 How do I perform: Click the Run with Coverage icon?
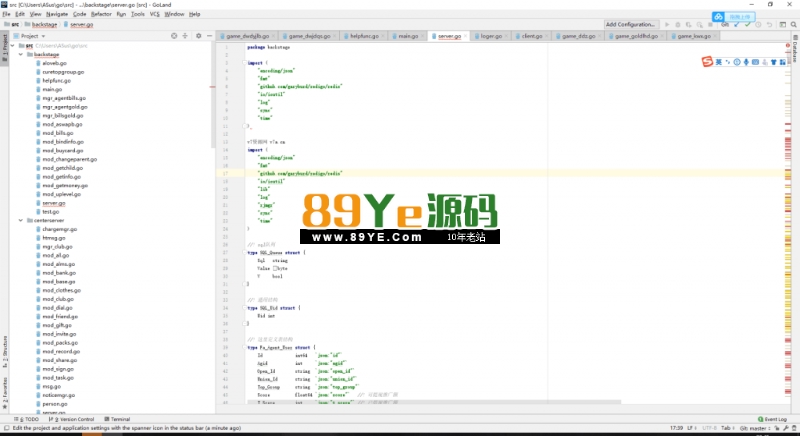tap(689, 24)
